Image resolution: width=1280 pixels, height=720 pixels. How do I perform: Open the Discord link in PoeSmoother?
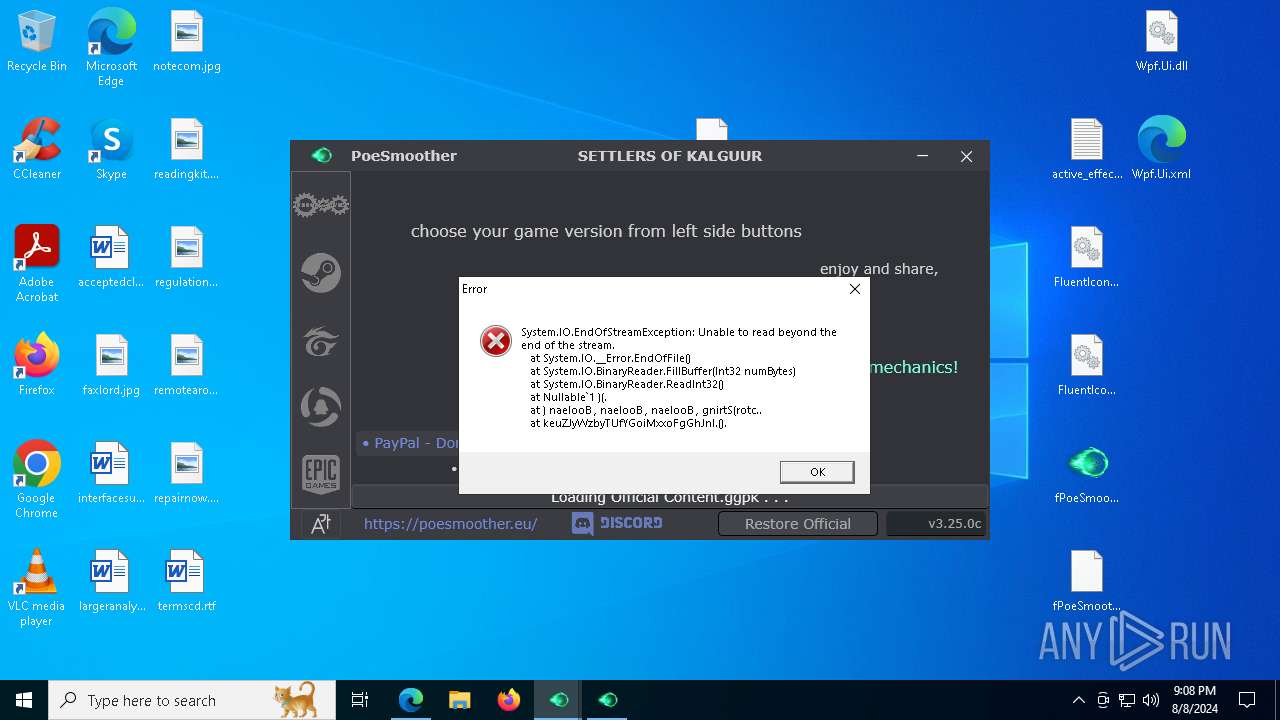(x=617, y=523)
